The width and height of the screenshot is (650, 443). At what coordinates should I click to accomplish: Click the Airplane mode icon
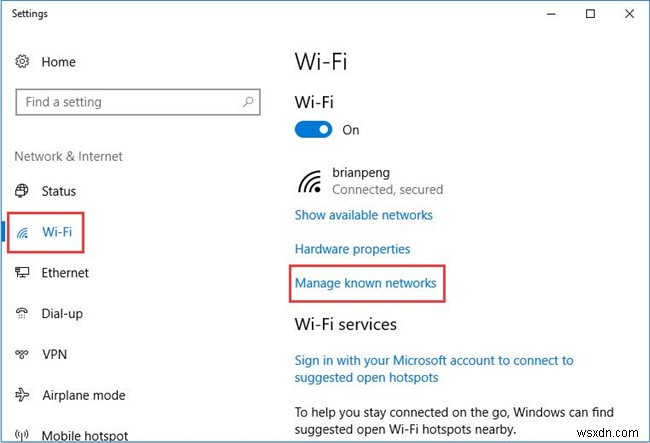tap(23, 395)
